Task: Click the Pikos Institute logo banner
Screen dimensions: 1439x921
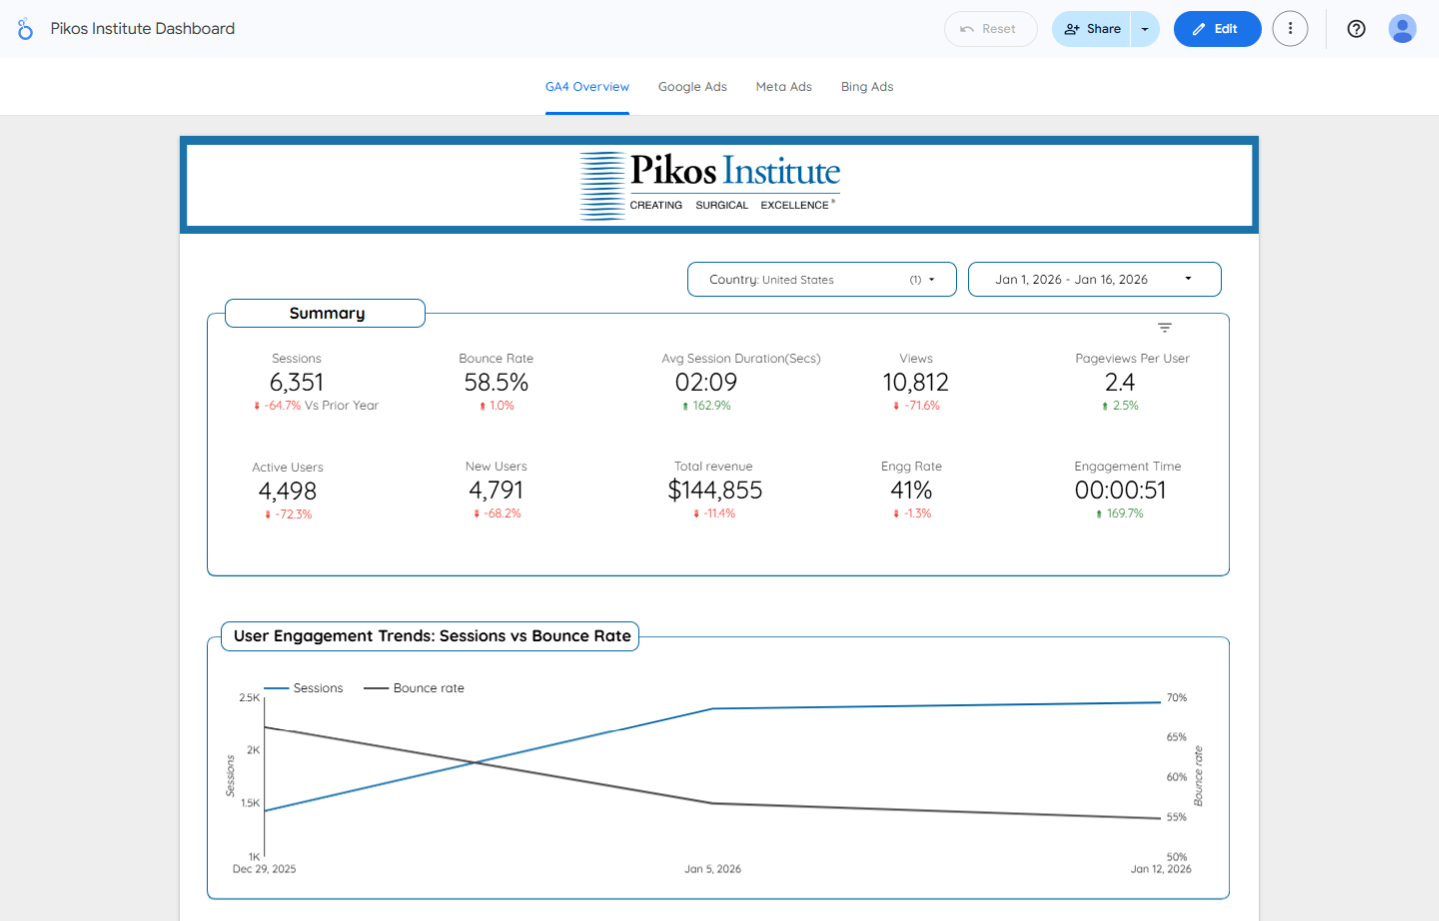Action: (x=719, y=185)
